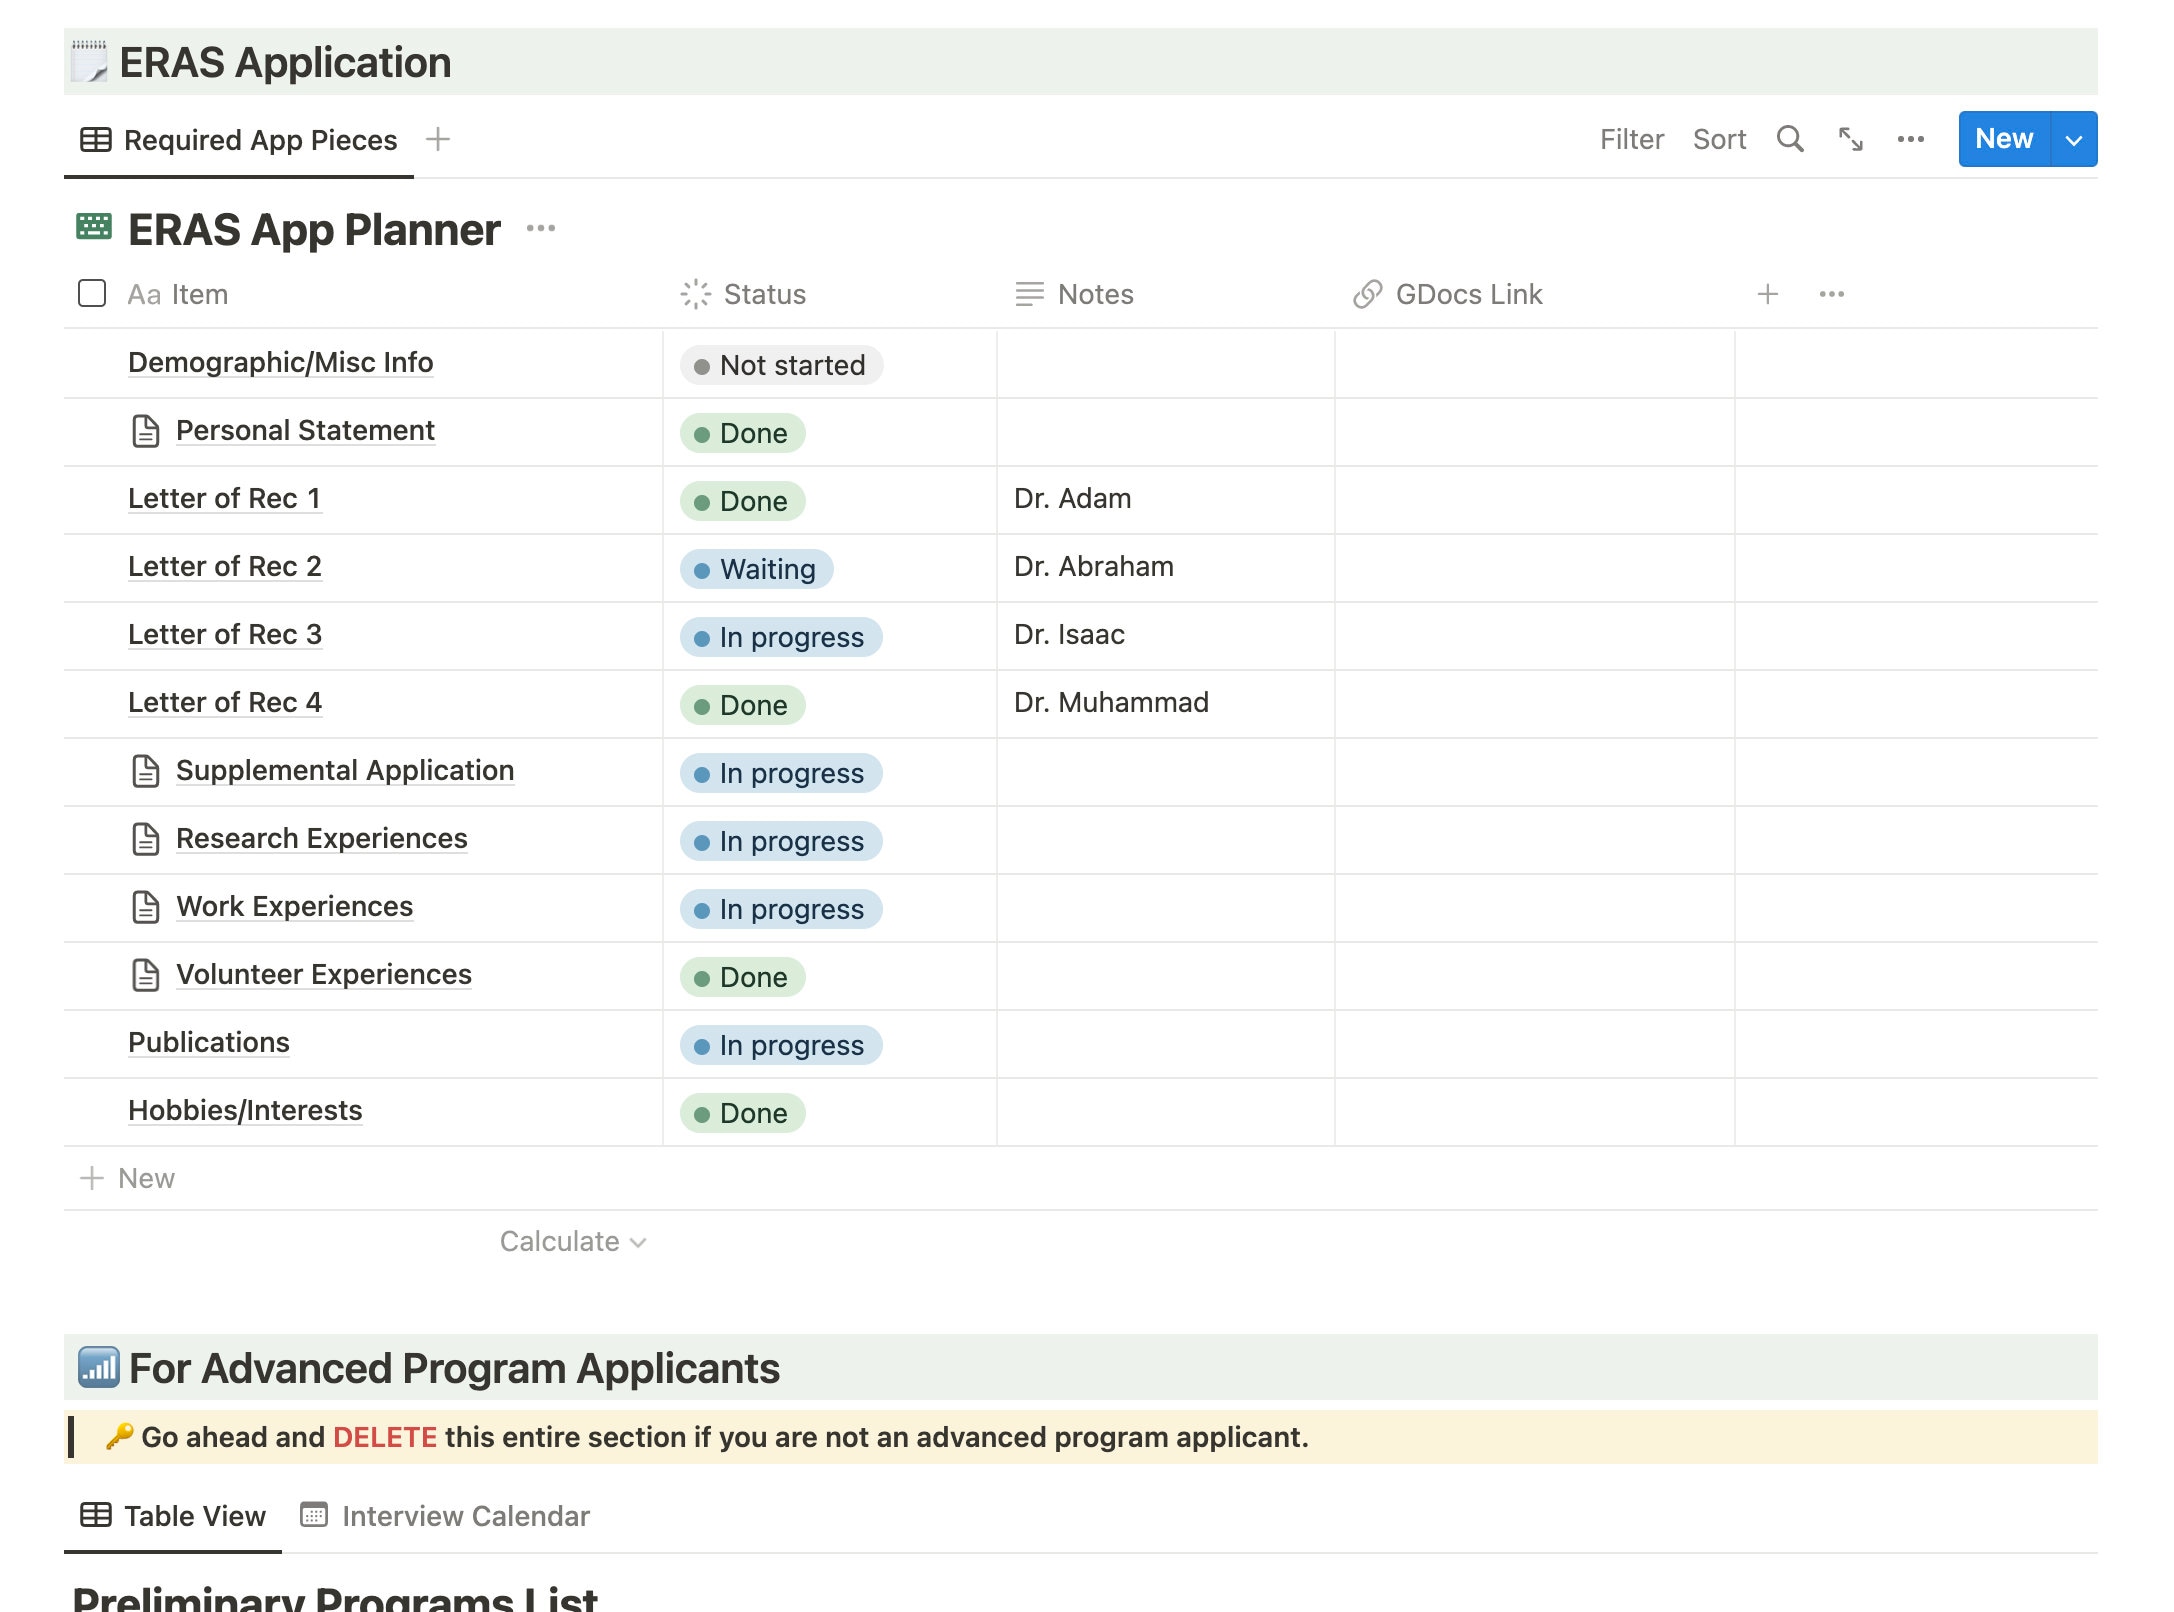
Task: Open the database options menu (•••)
Action: [1910, 139]
